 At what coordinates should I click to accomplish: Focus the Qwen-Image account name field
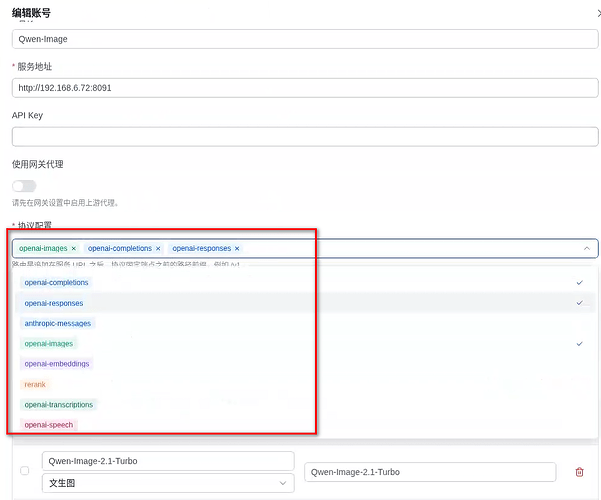tap(305, 39)
